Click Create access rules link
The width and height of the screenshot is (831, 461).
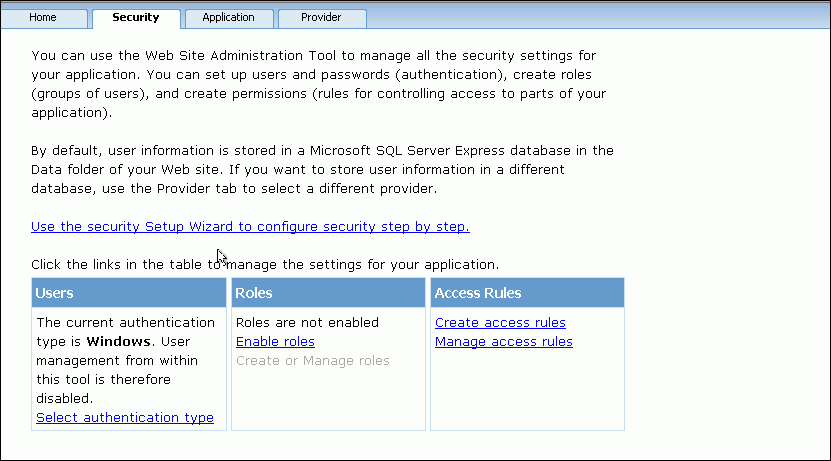coord(500,323)
